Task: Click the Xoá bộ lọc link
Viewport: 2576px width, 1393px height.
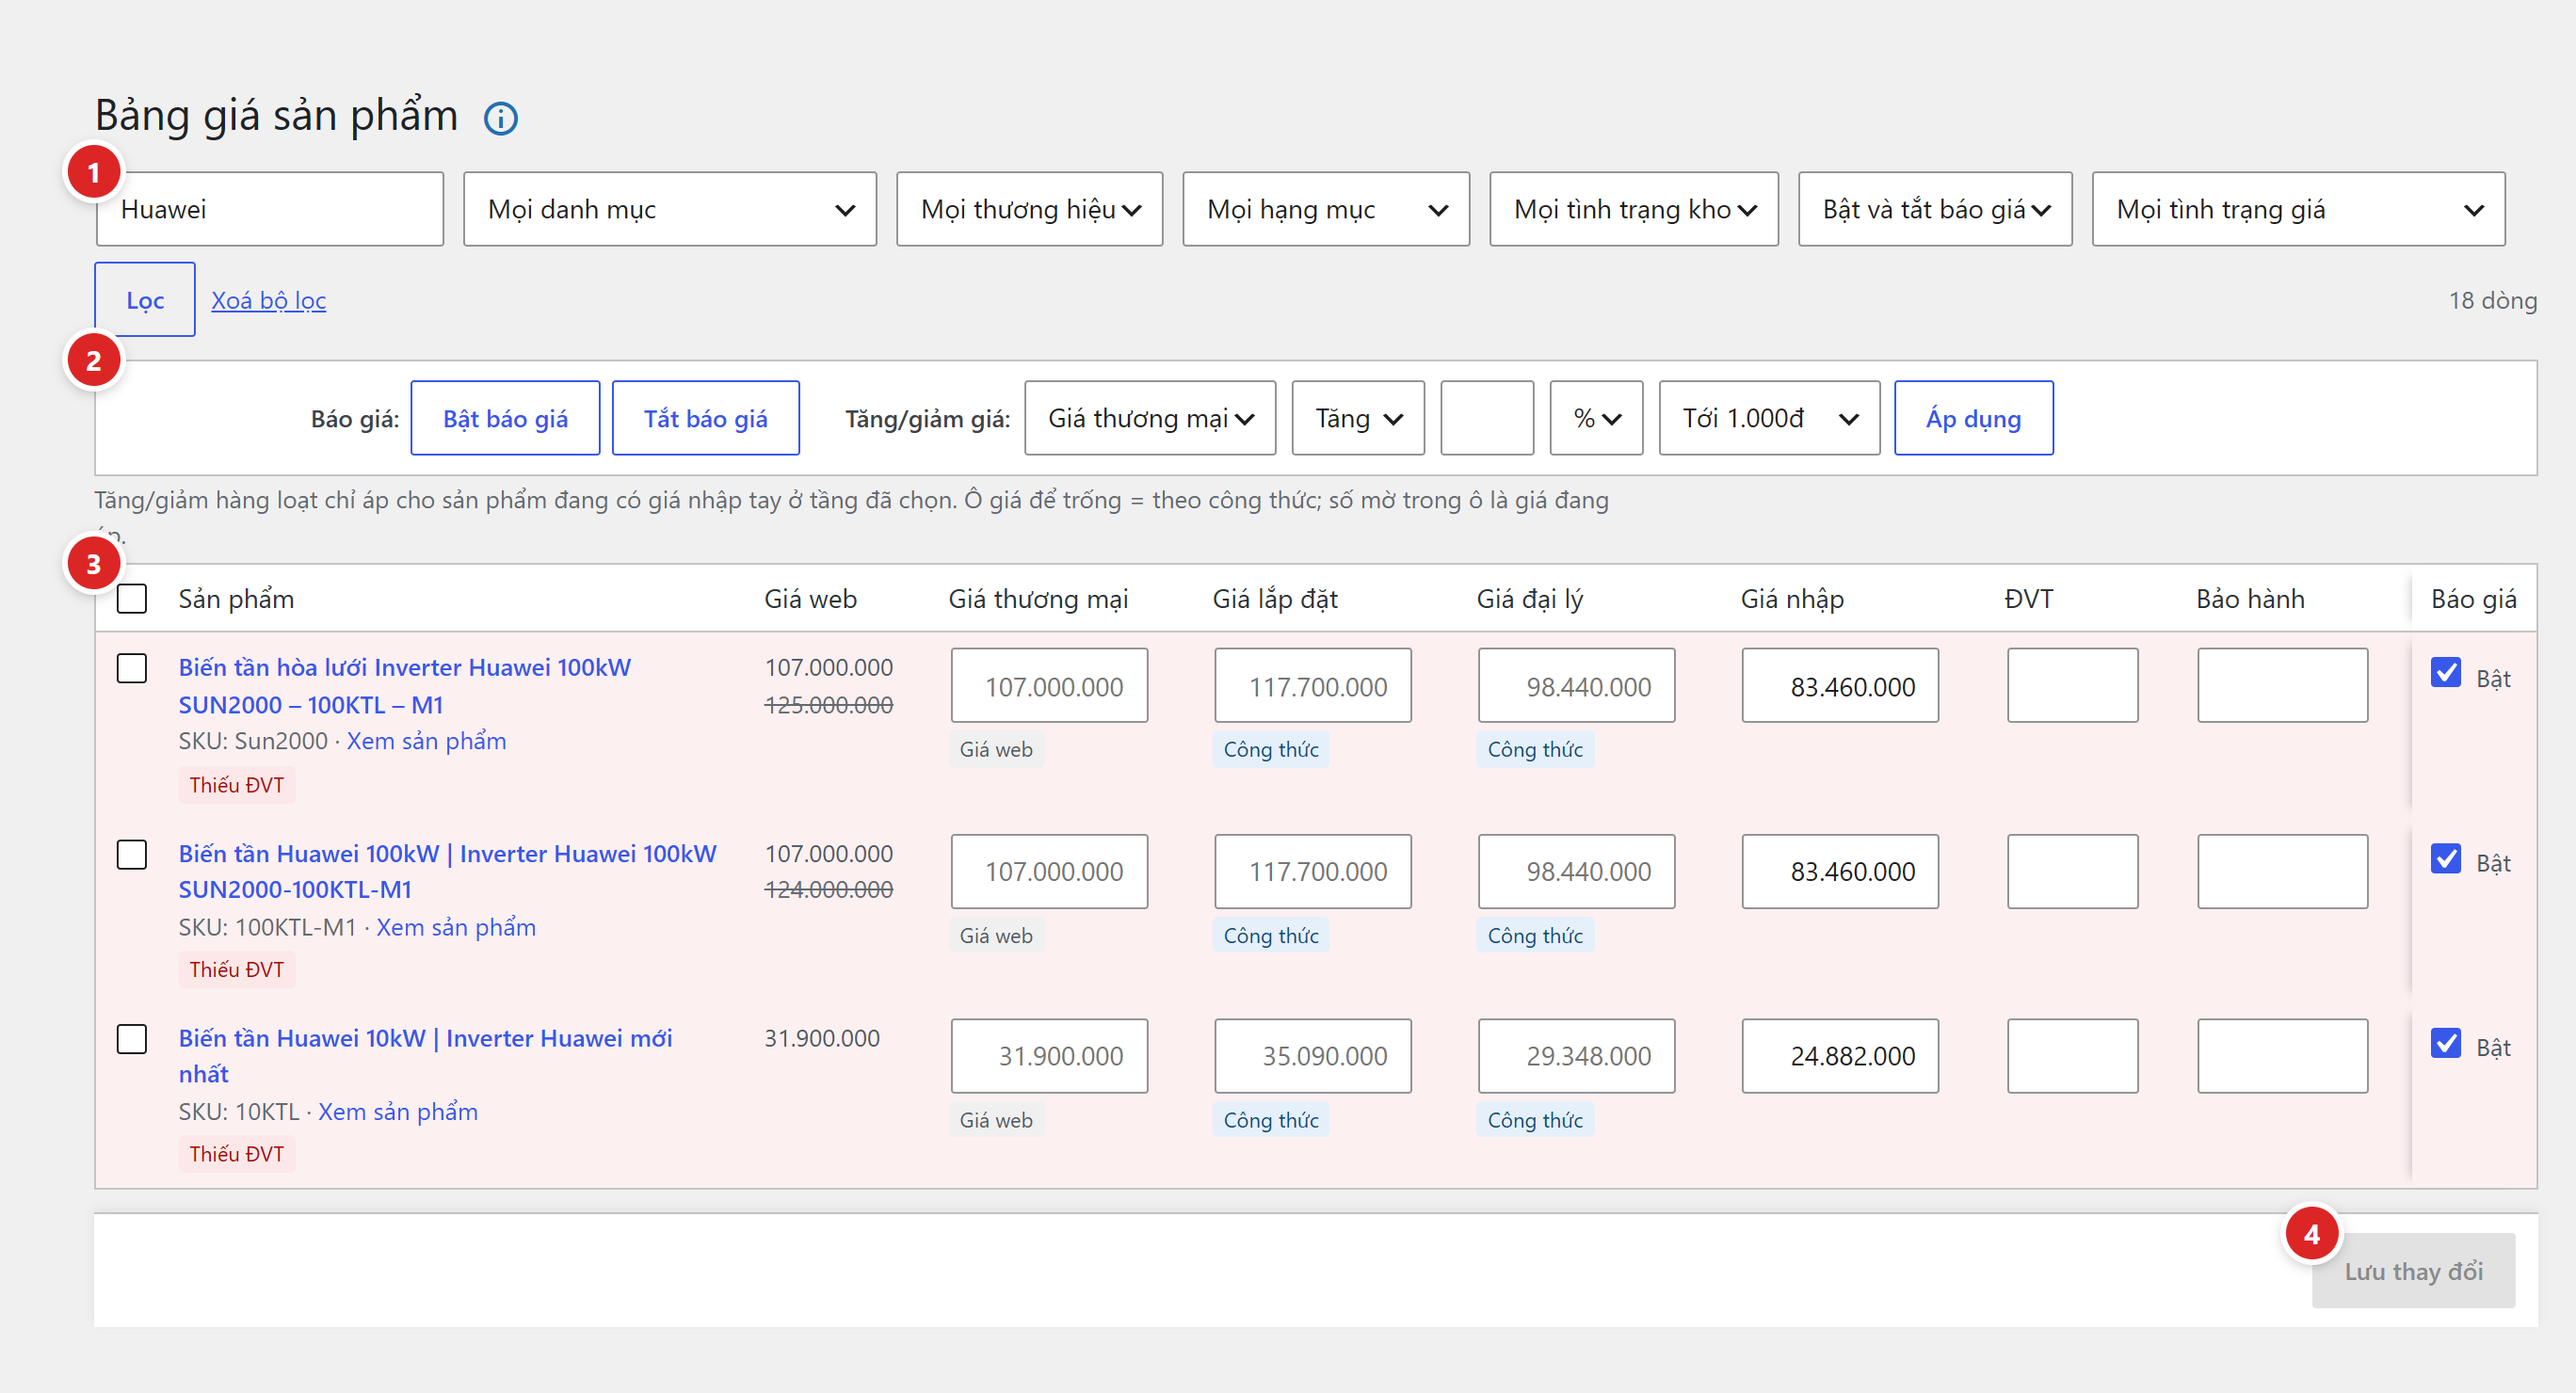Action: point(269,300)
